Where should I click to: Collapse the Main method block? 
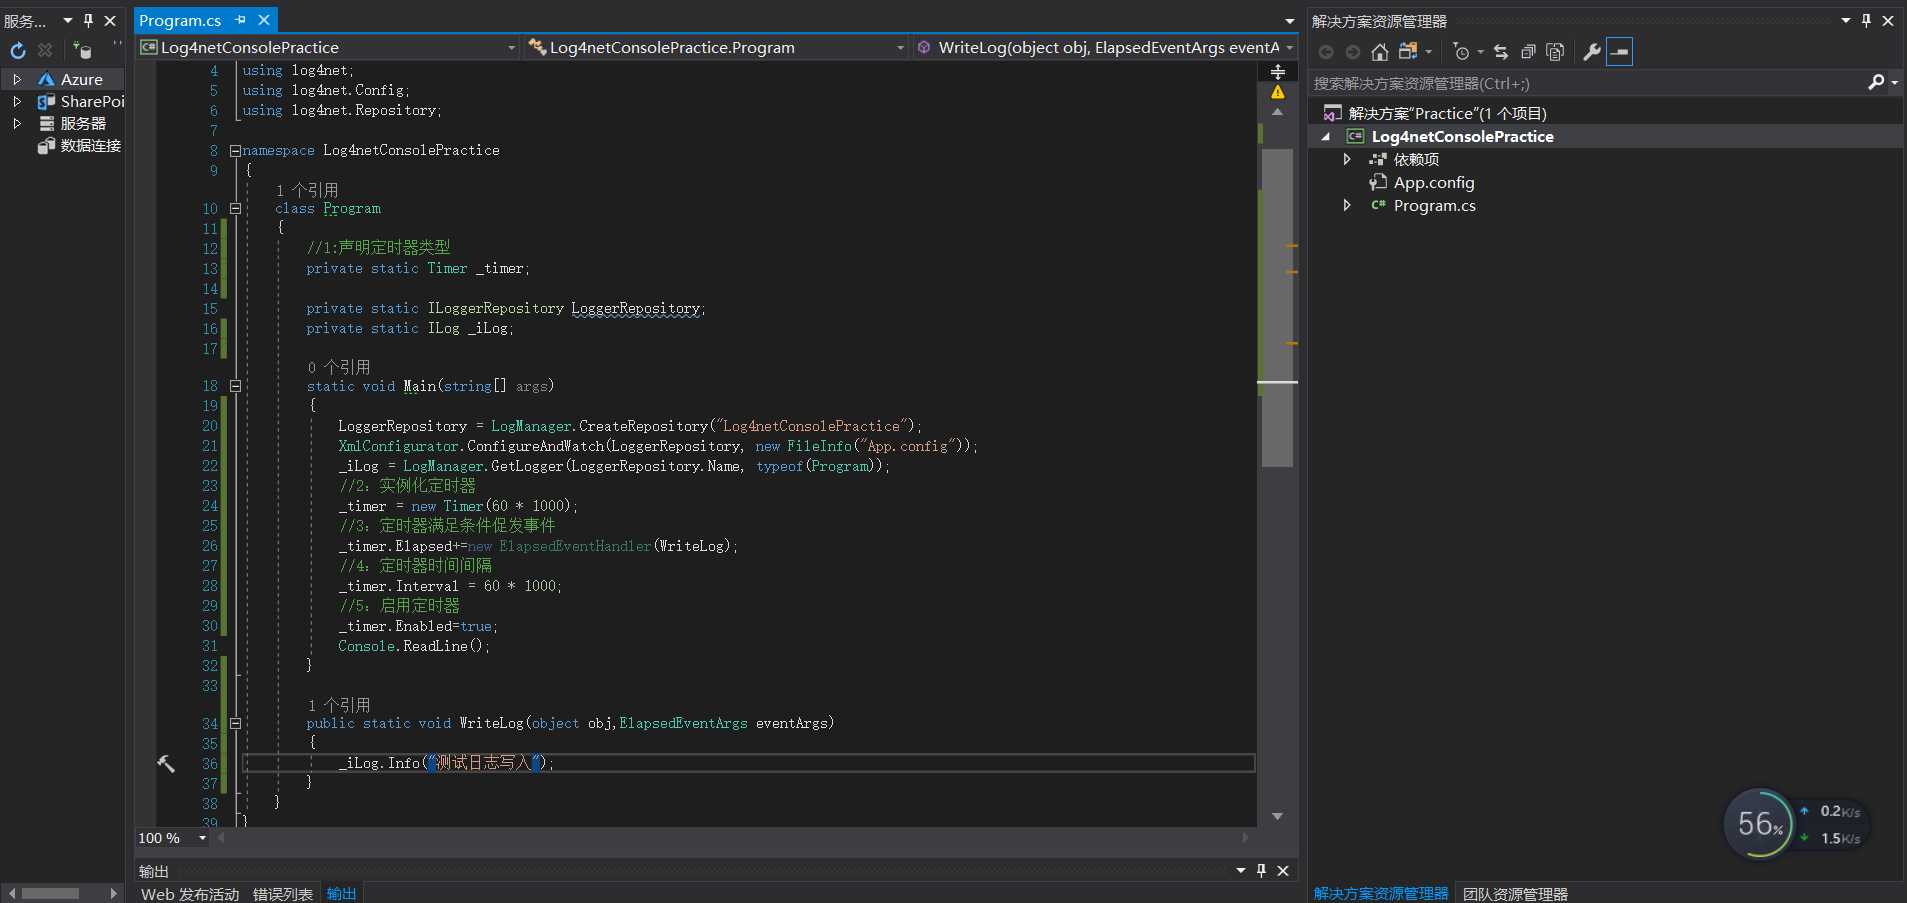pos(235,386)
